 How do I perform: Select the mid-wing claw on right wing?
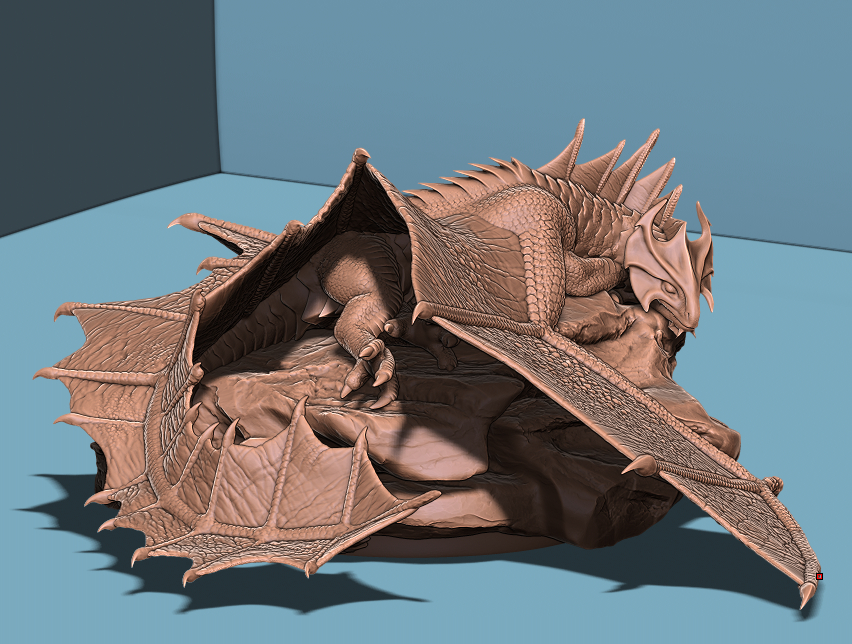tap(640, 465)
